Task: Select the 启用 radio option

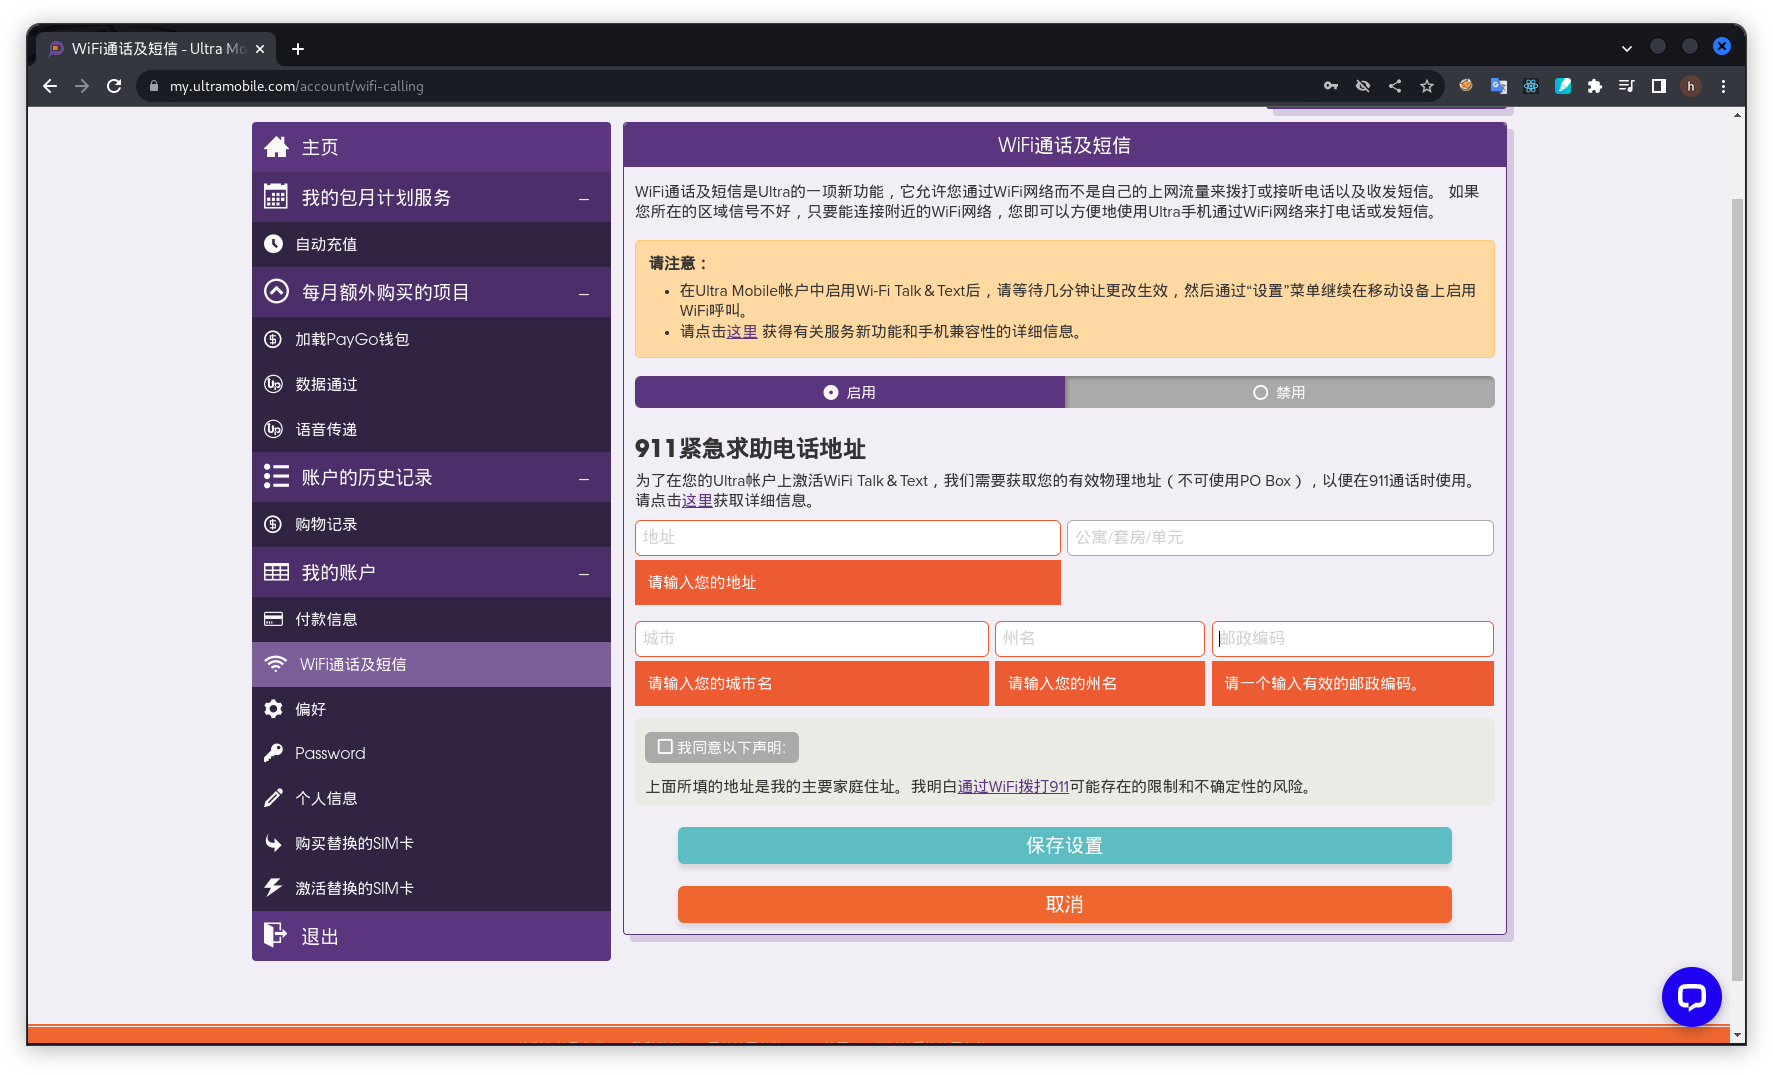Action: point(850,392)
